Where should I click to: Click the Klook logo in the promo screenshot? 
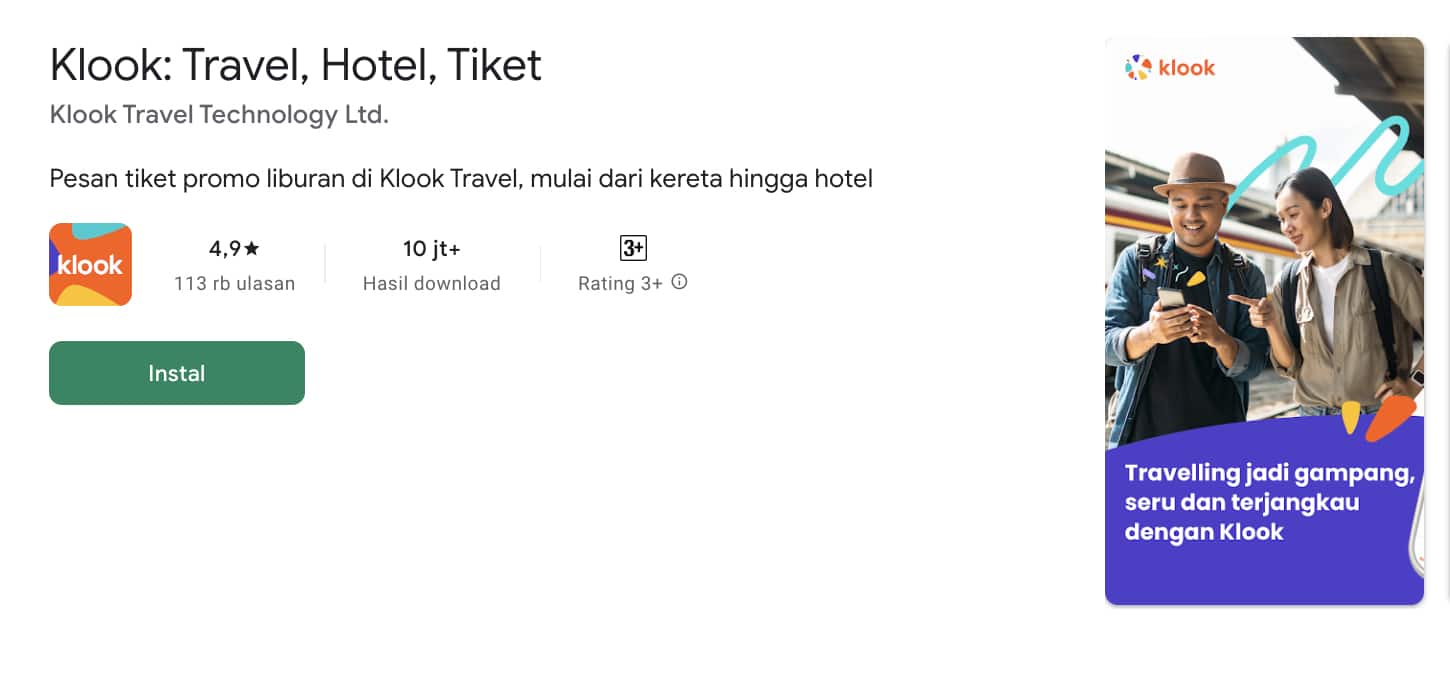click(1168, 67)
